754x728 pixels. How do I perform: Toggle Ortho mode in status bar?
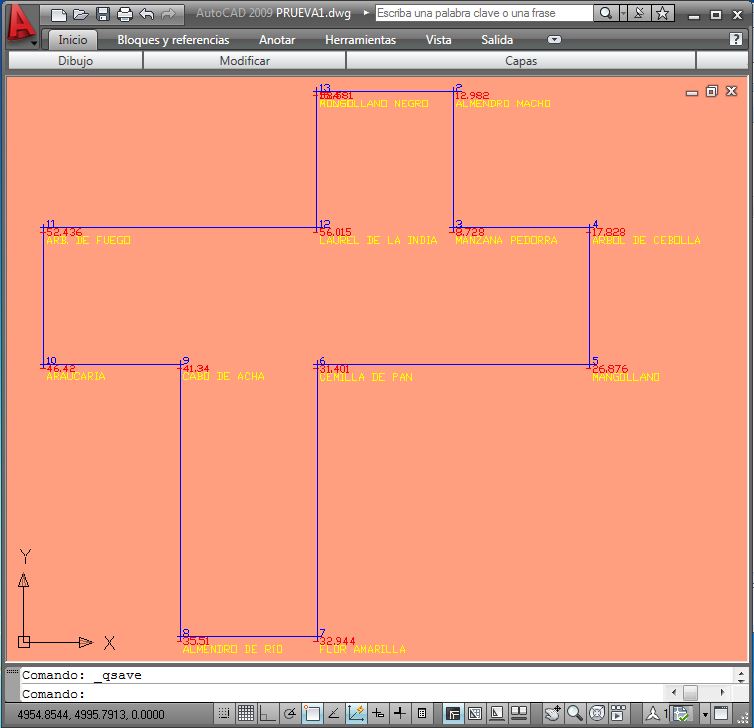[x=267, y=714]
